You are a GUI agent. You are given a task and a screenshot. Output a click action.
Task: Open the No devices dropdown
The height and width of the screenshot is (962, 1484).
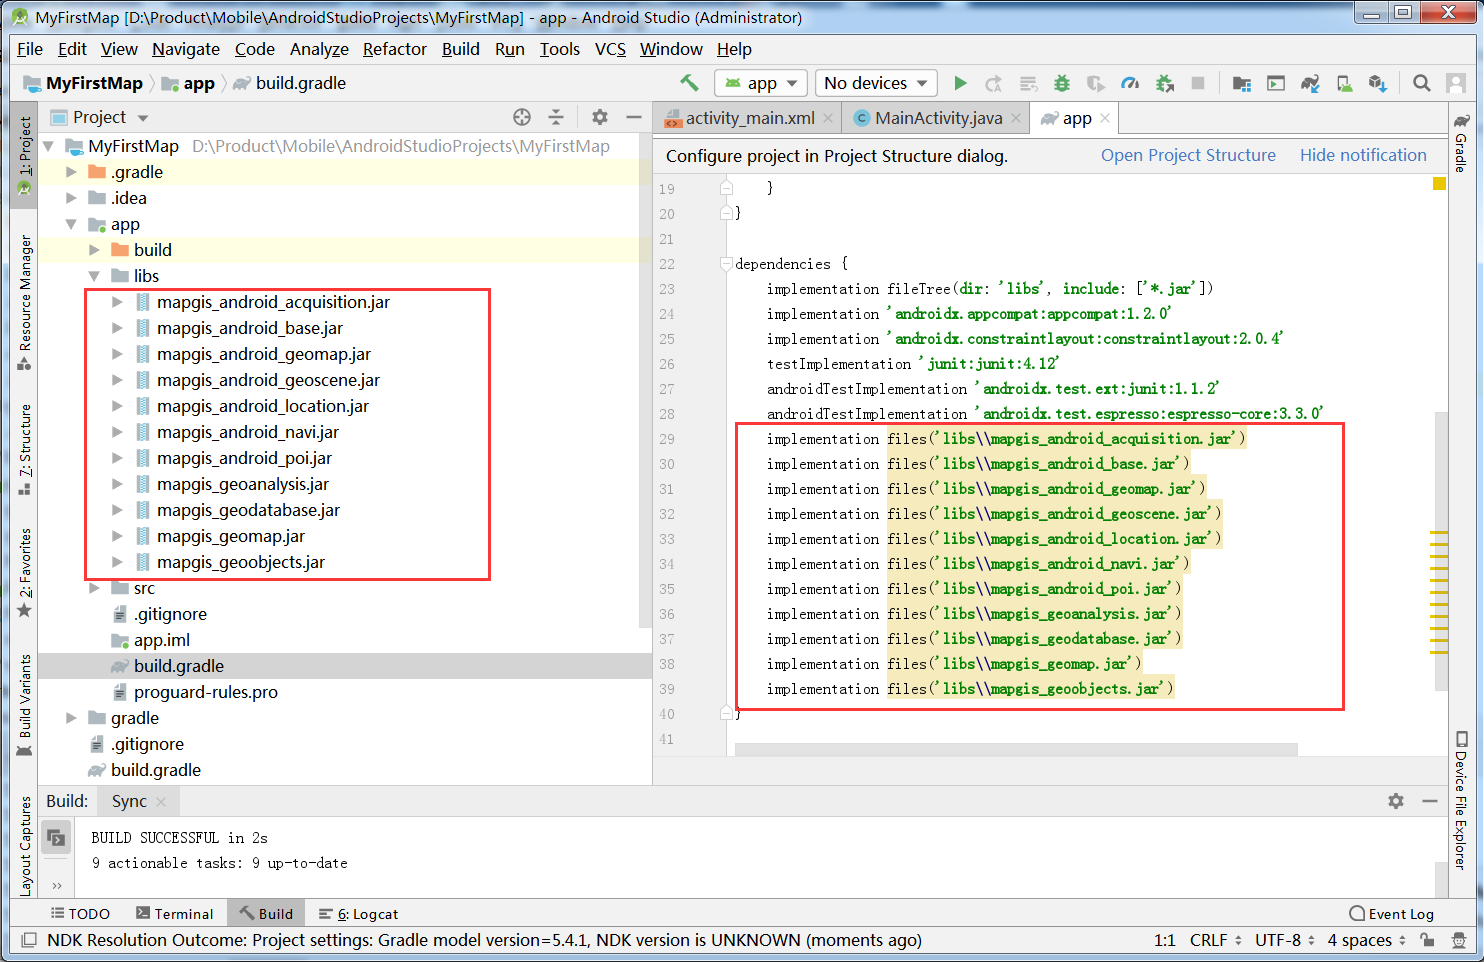pos(876,83)
